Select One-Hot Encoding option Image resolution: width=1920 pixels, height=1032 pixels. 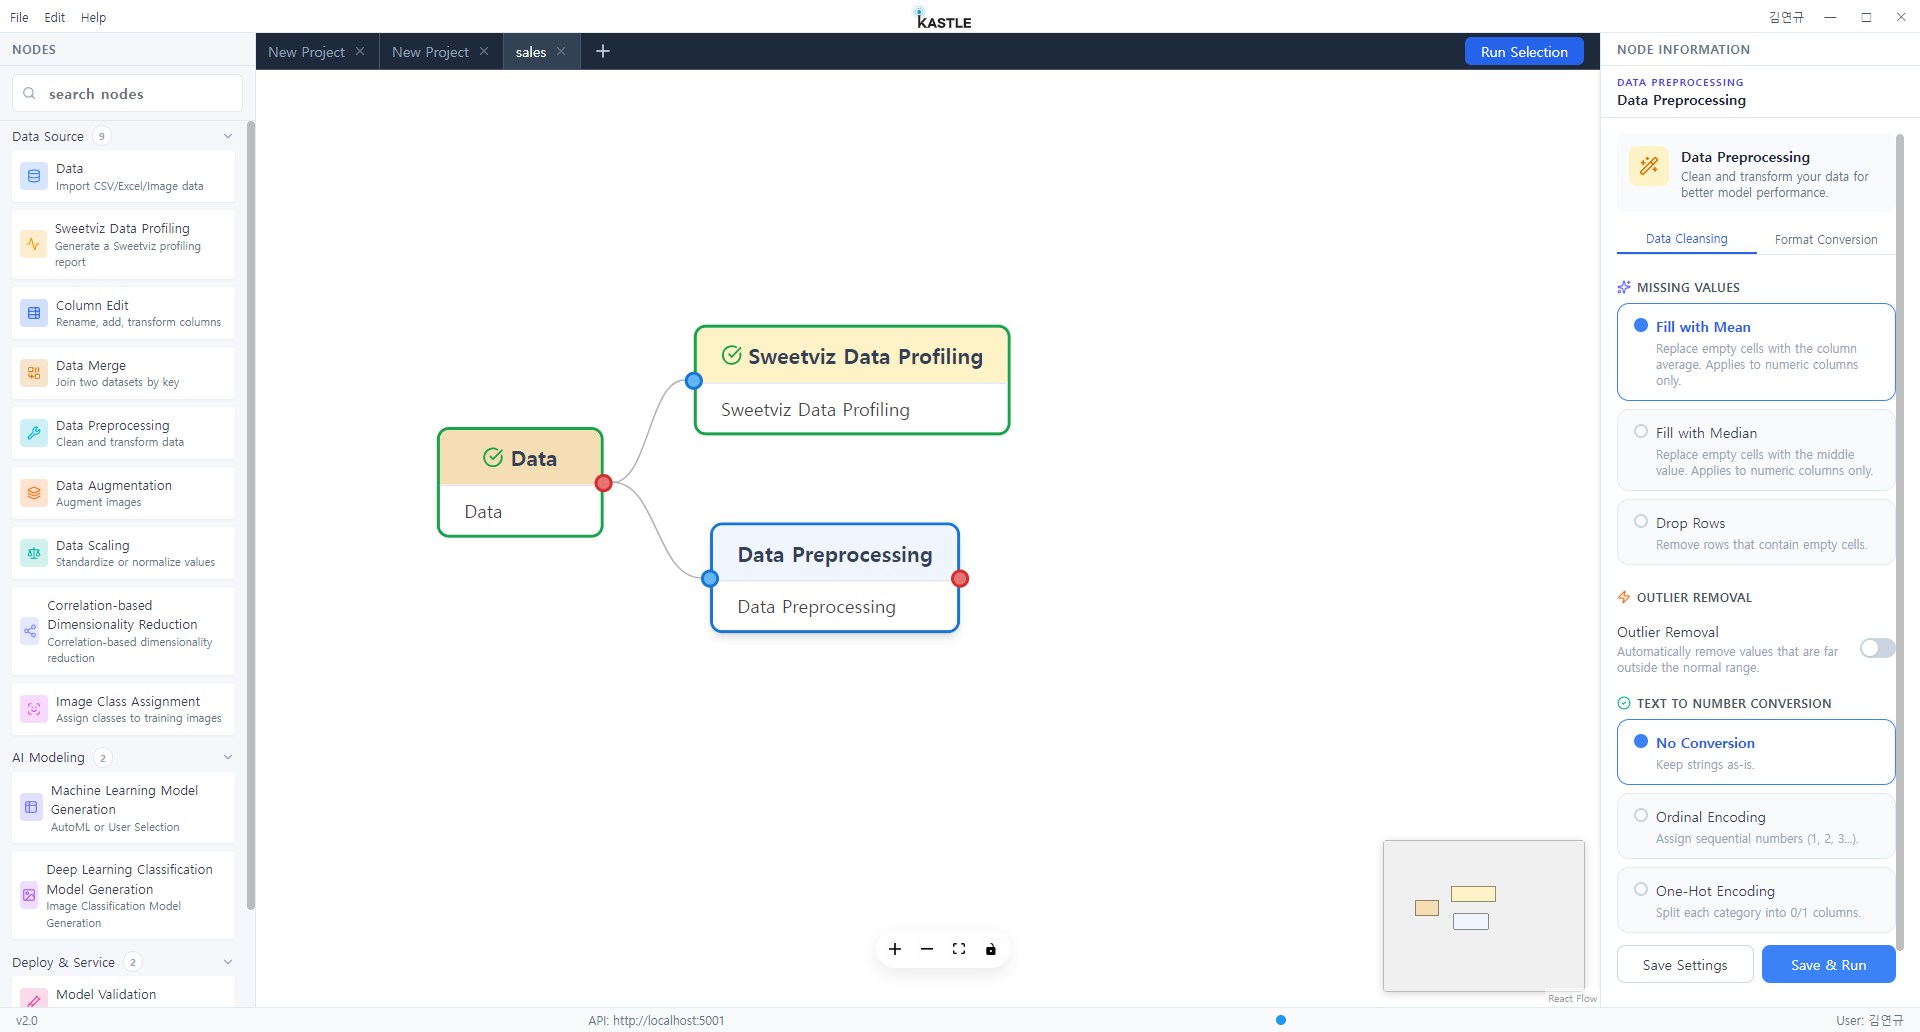[x=1756, y=900]
